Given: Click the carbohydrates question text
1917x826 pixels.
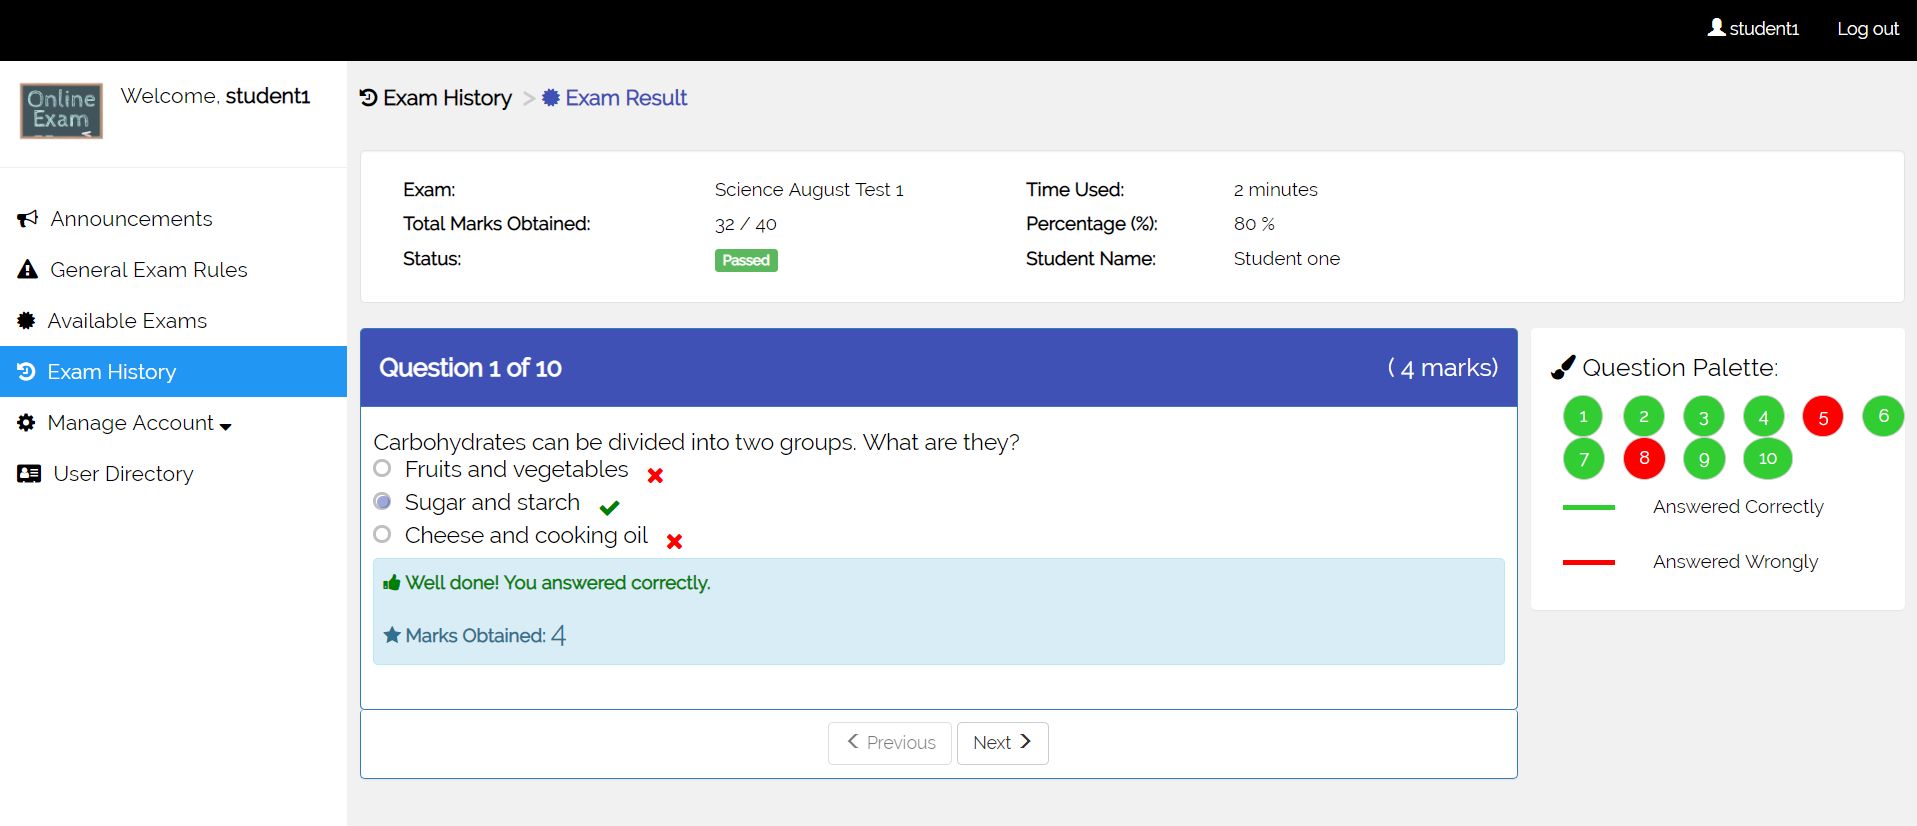Looking at the screenshot, I should tap(696, 442).
